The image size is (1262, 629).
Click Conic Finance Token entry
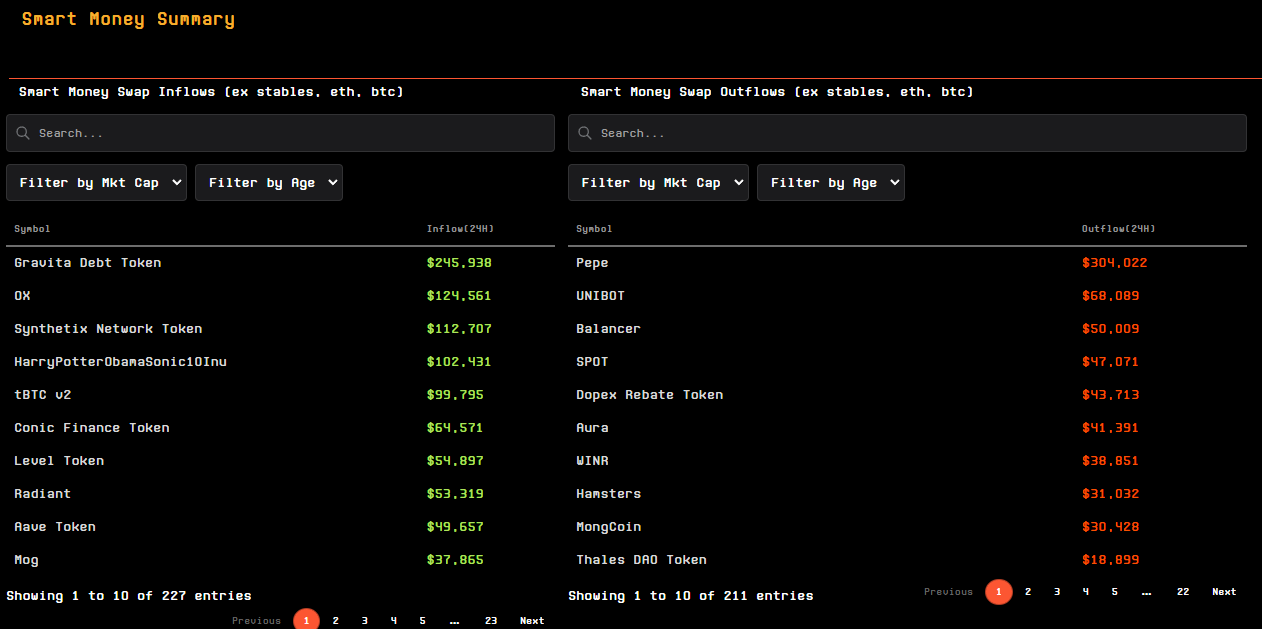coord(92,428)
